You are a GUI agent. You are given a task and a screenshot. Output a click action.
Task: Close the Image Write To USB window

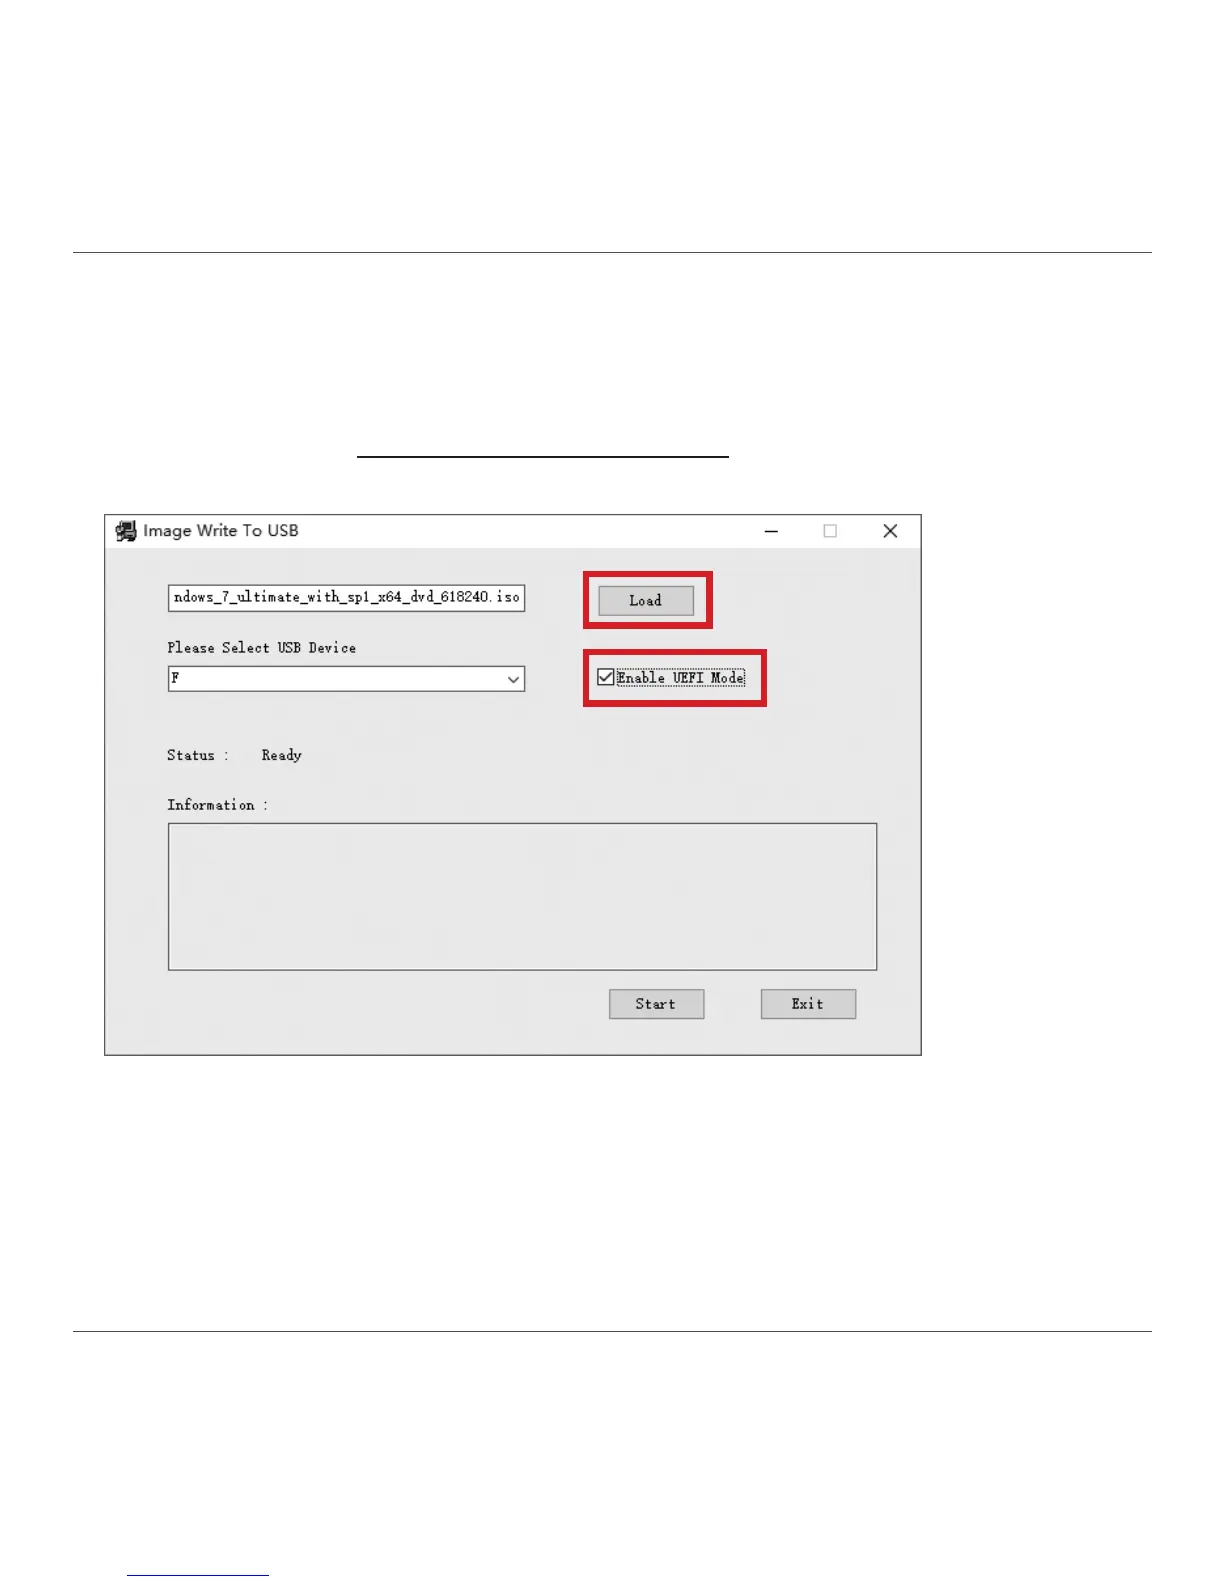point(890,531)
